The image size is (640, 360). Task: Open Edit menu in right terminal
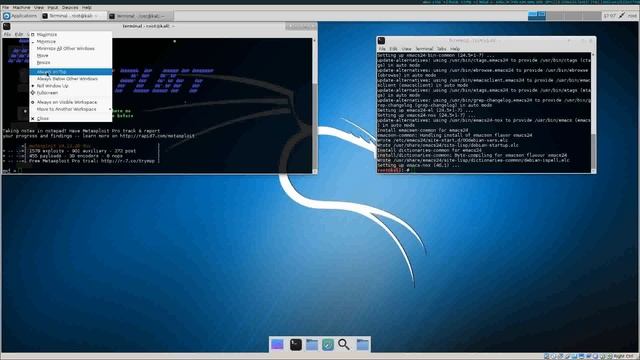[x=393, y=49]
